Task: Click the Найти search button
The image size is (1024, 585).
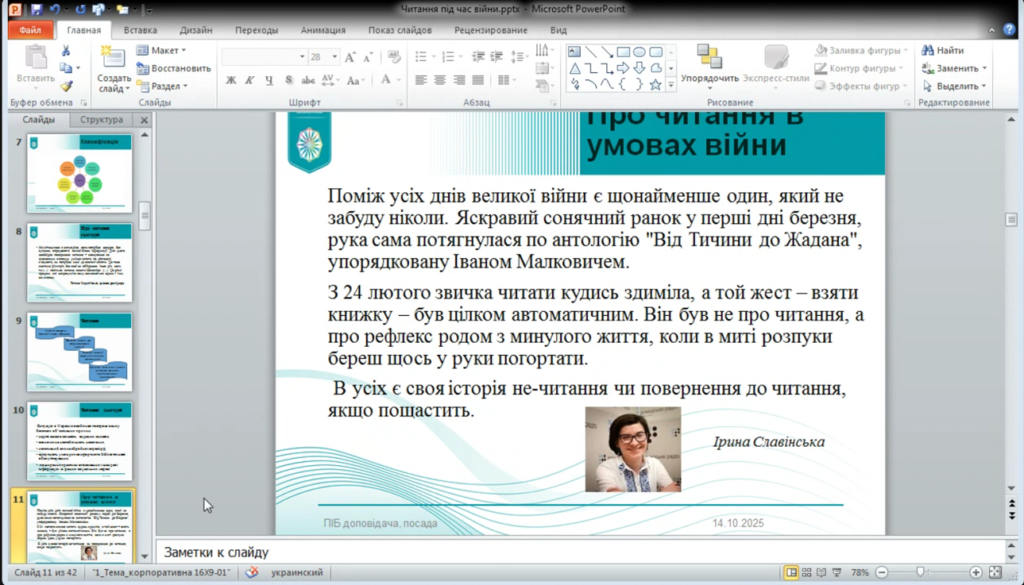Action: tap(943, 50)
